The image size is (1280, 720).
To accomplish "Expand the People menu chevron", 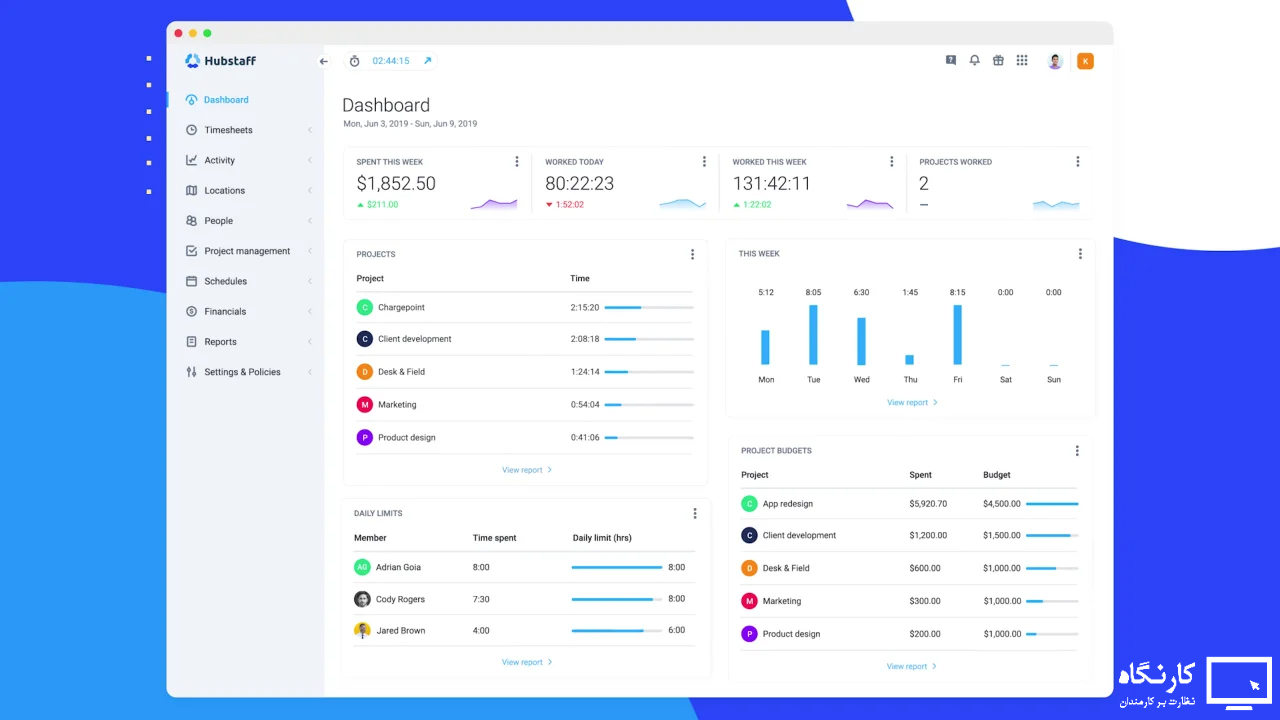I will click(310, 221).
